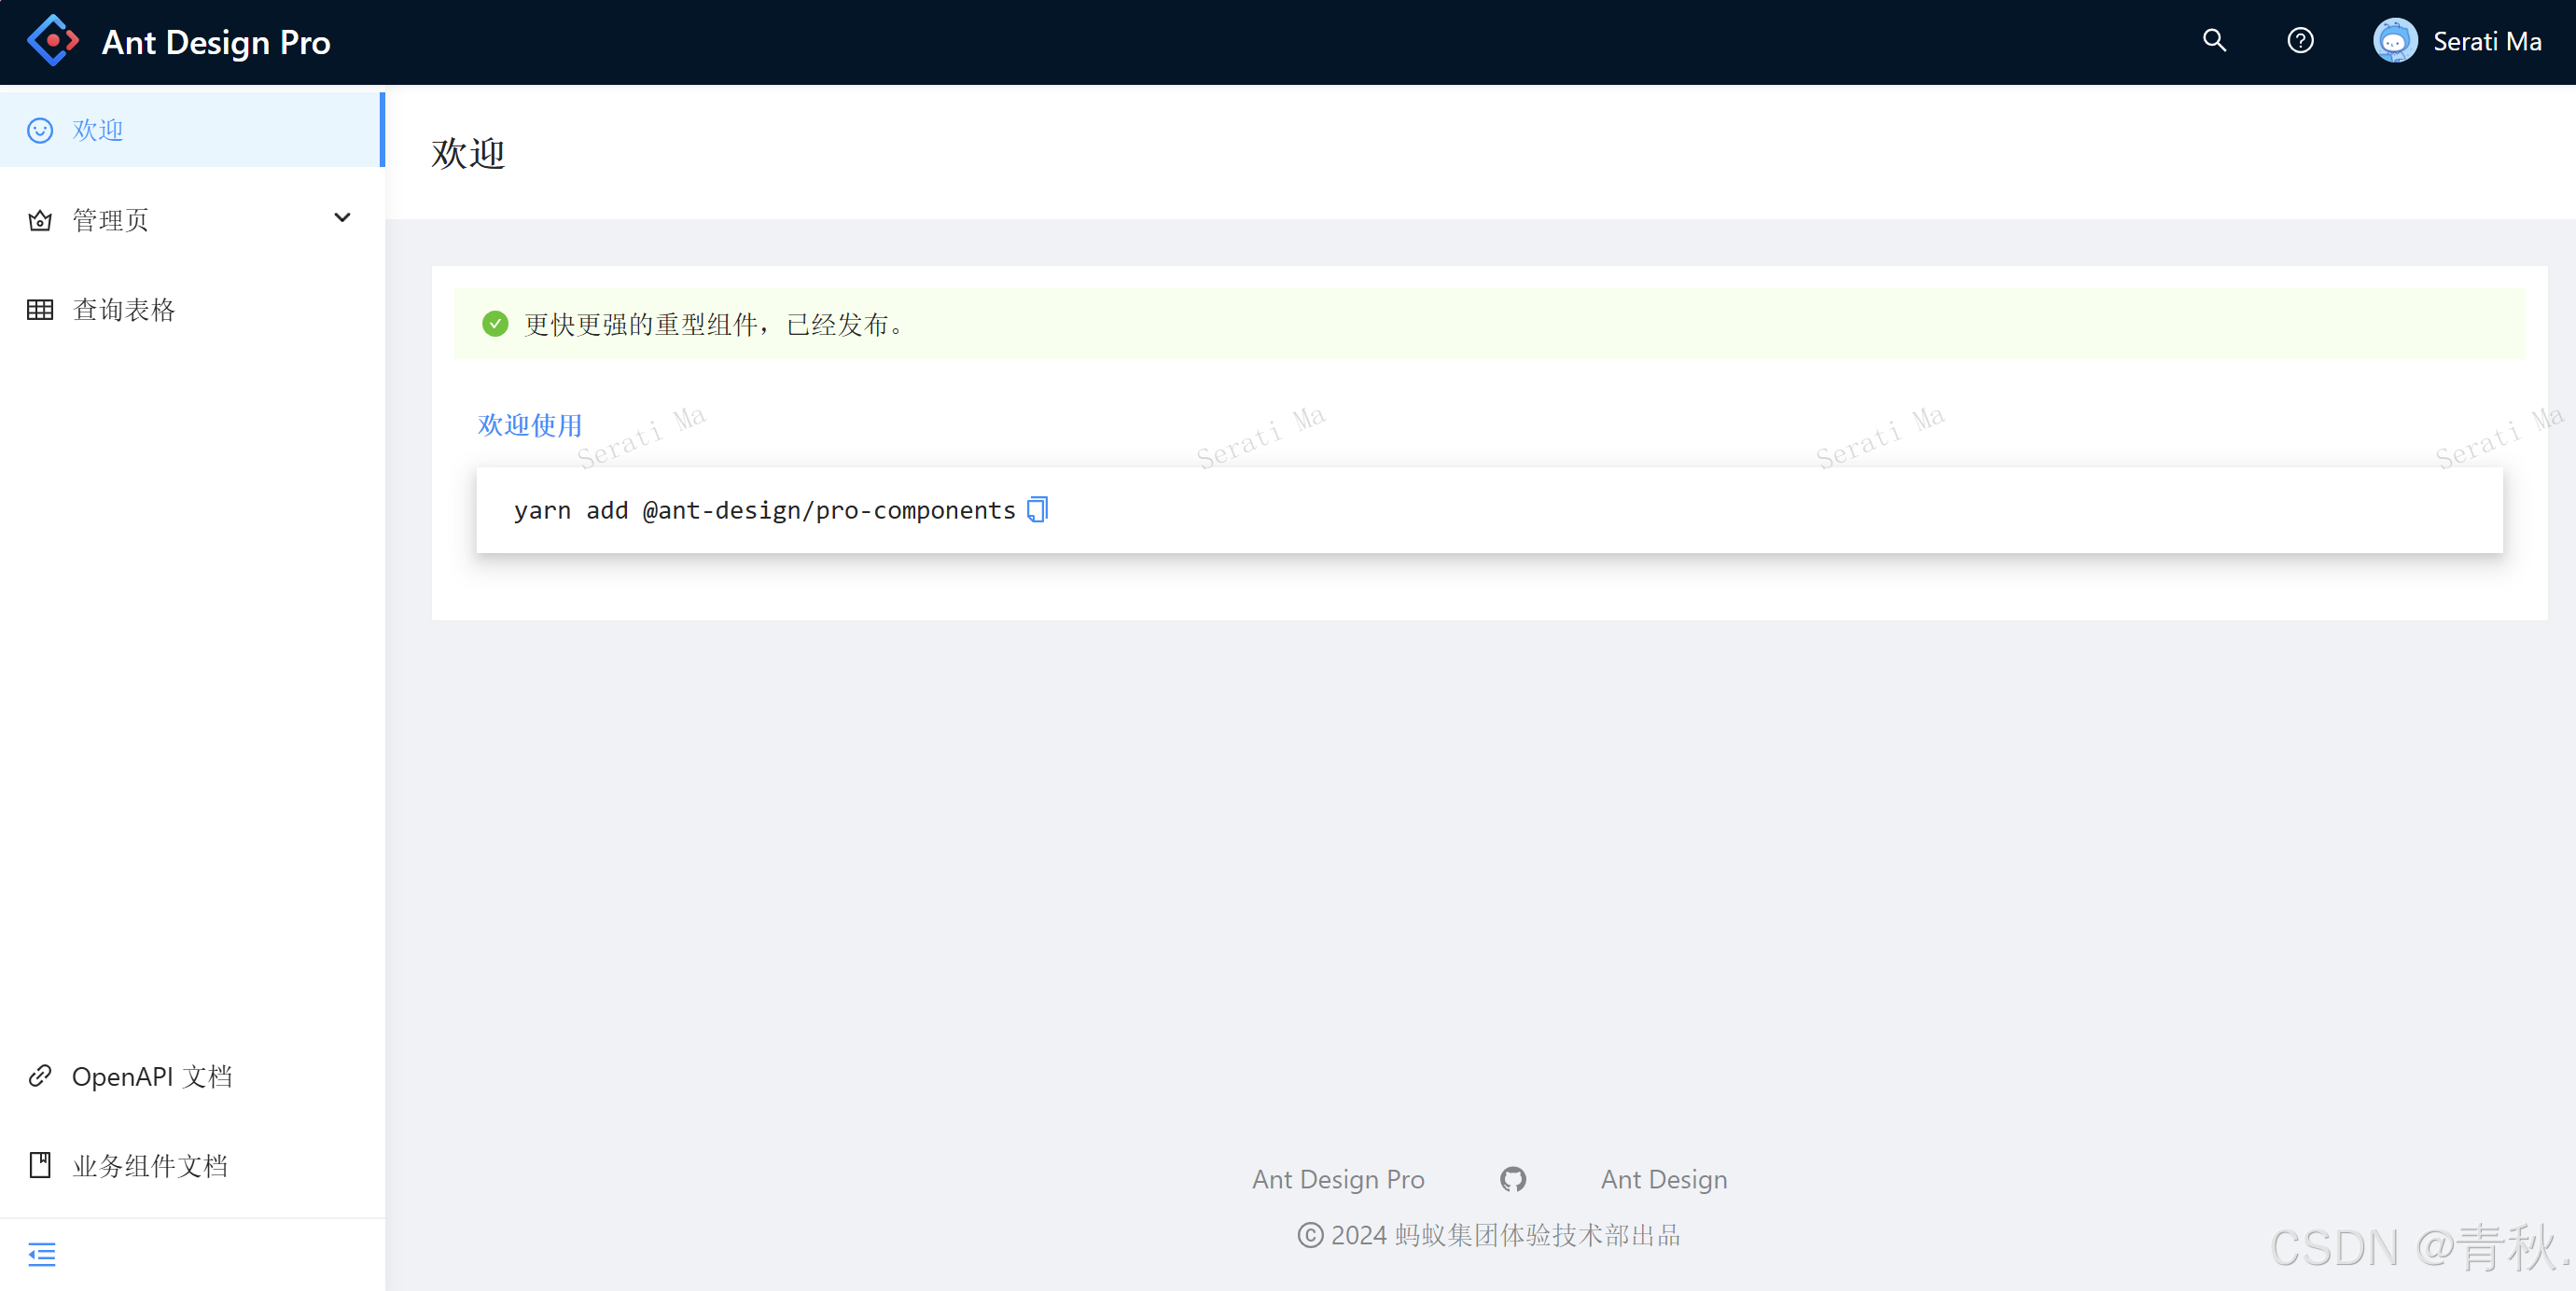Copy the yarn add command
The width and height of the screenshot is (2576, 1291).
pos(1037,510)
